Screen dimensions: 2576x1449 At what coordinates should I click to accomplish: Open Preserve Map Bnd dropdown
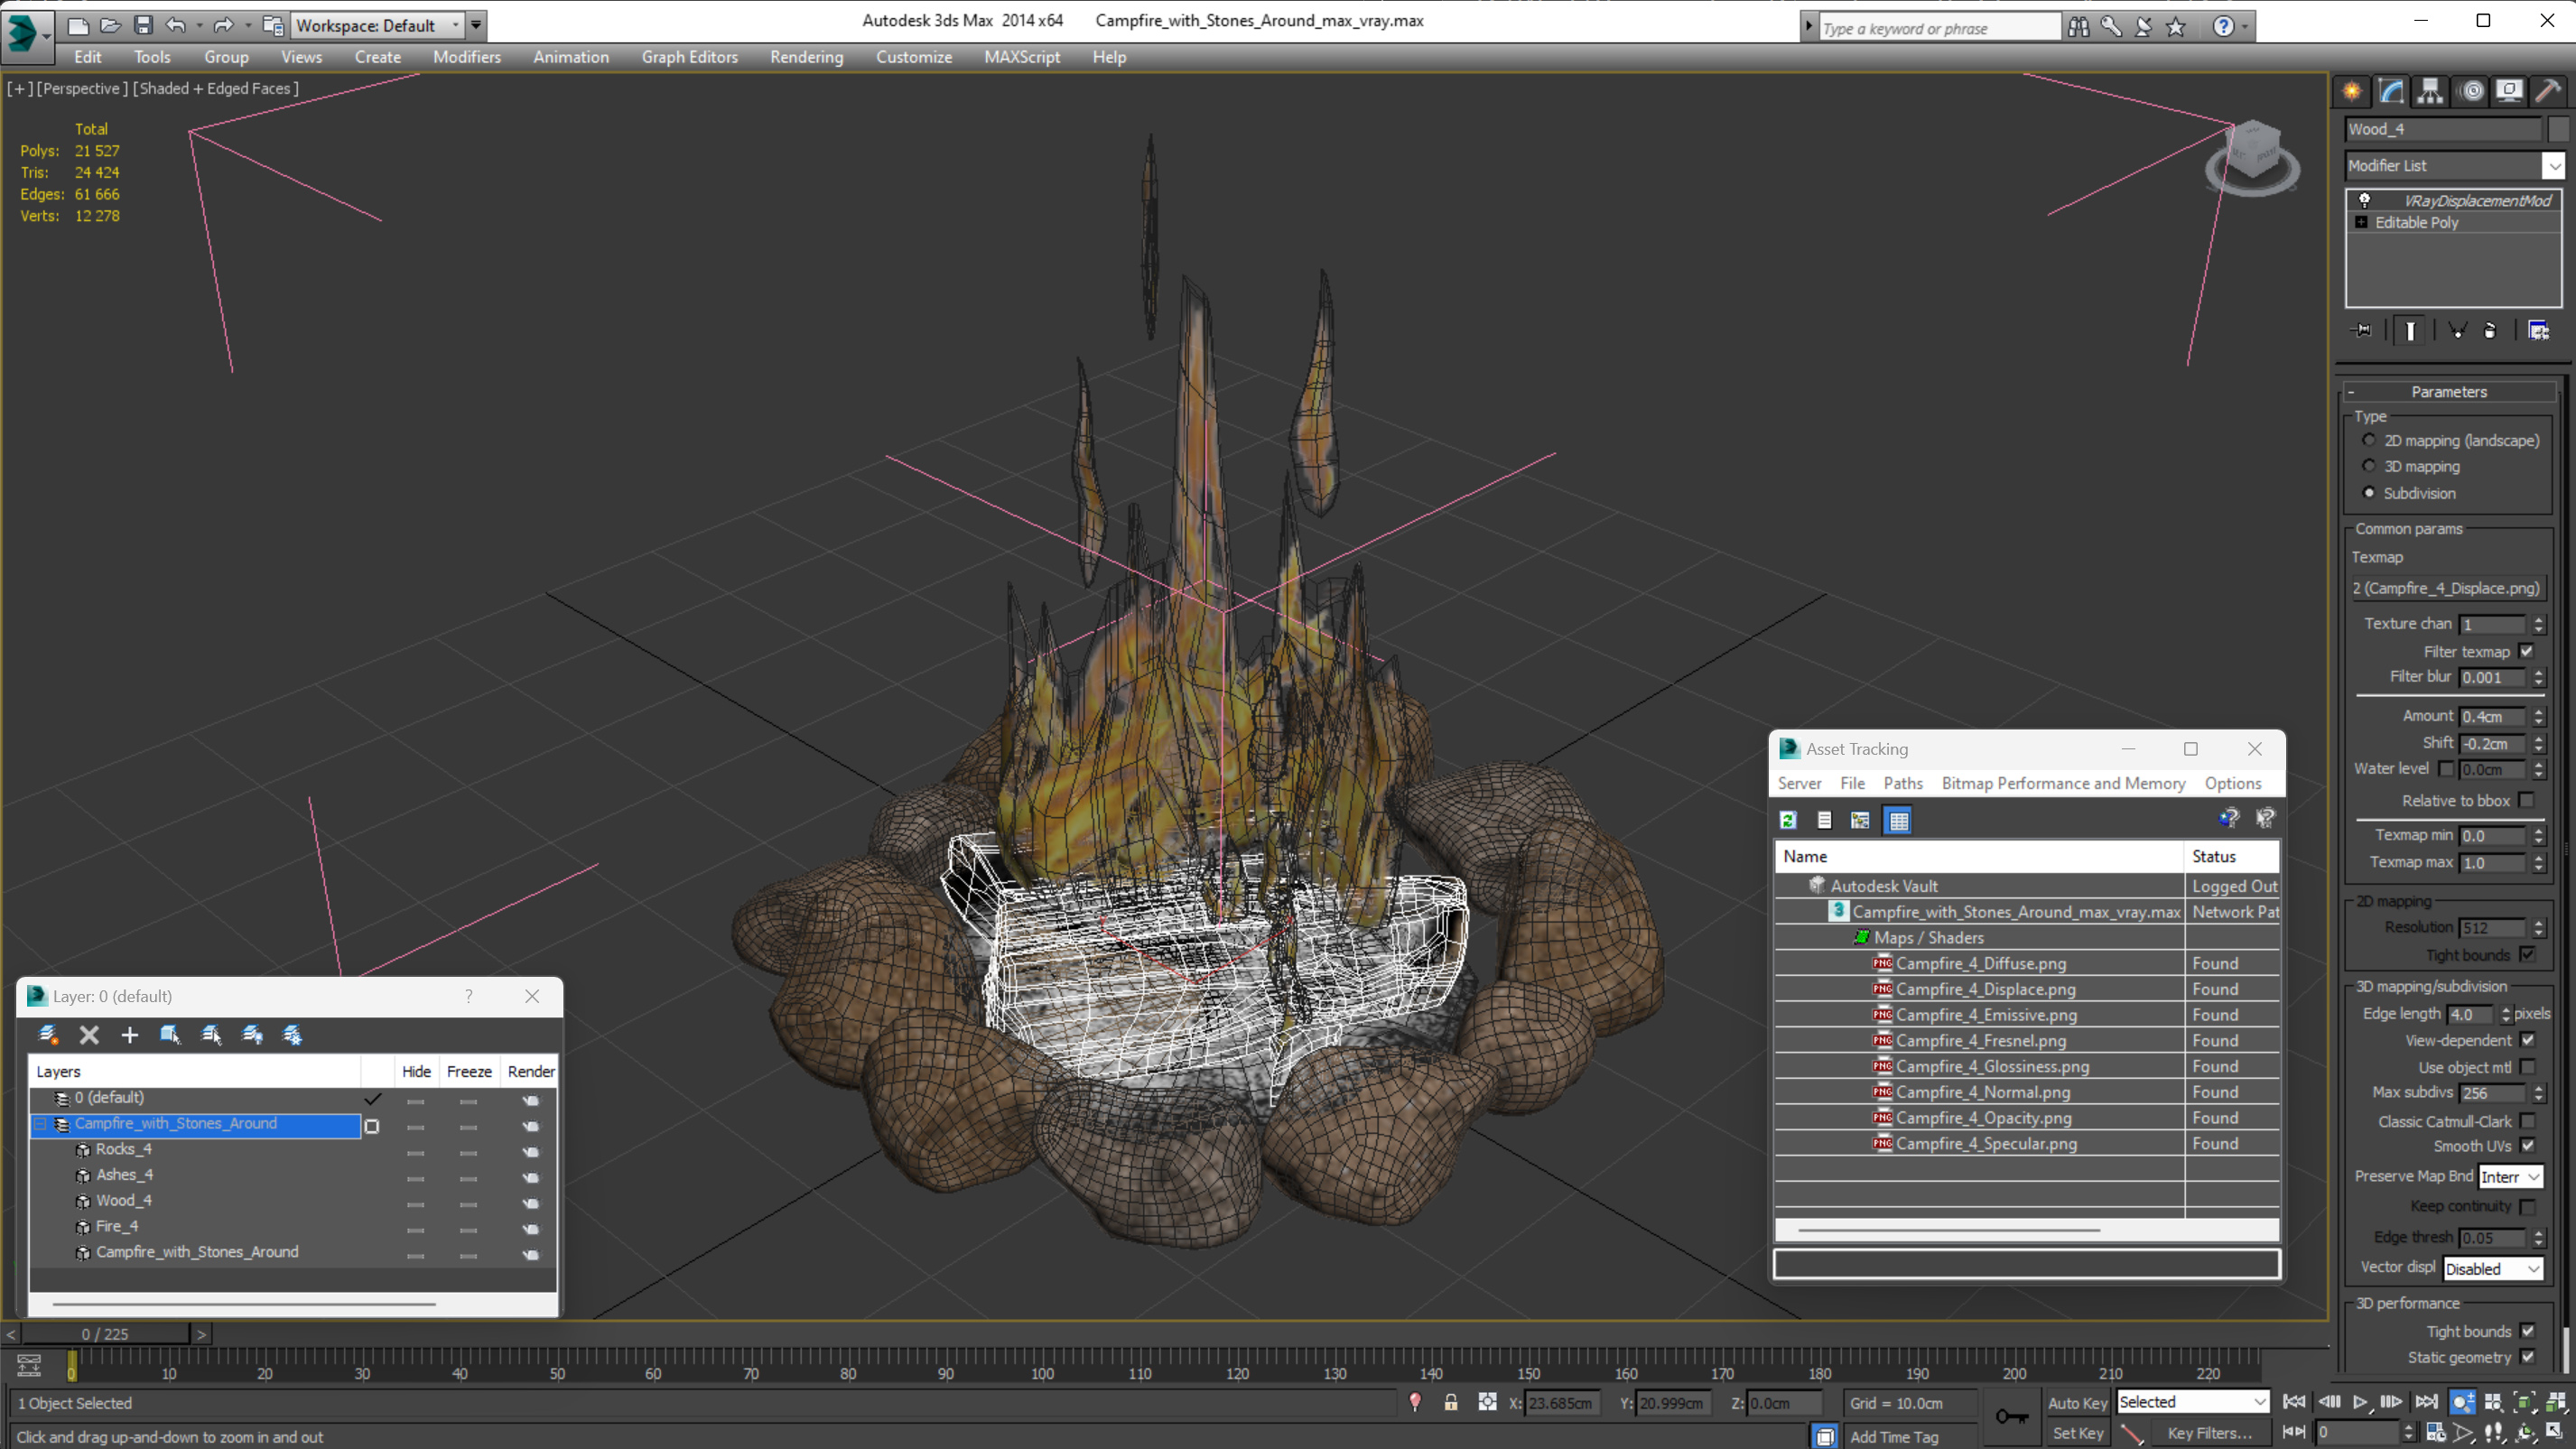click(2509, 1177)
